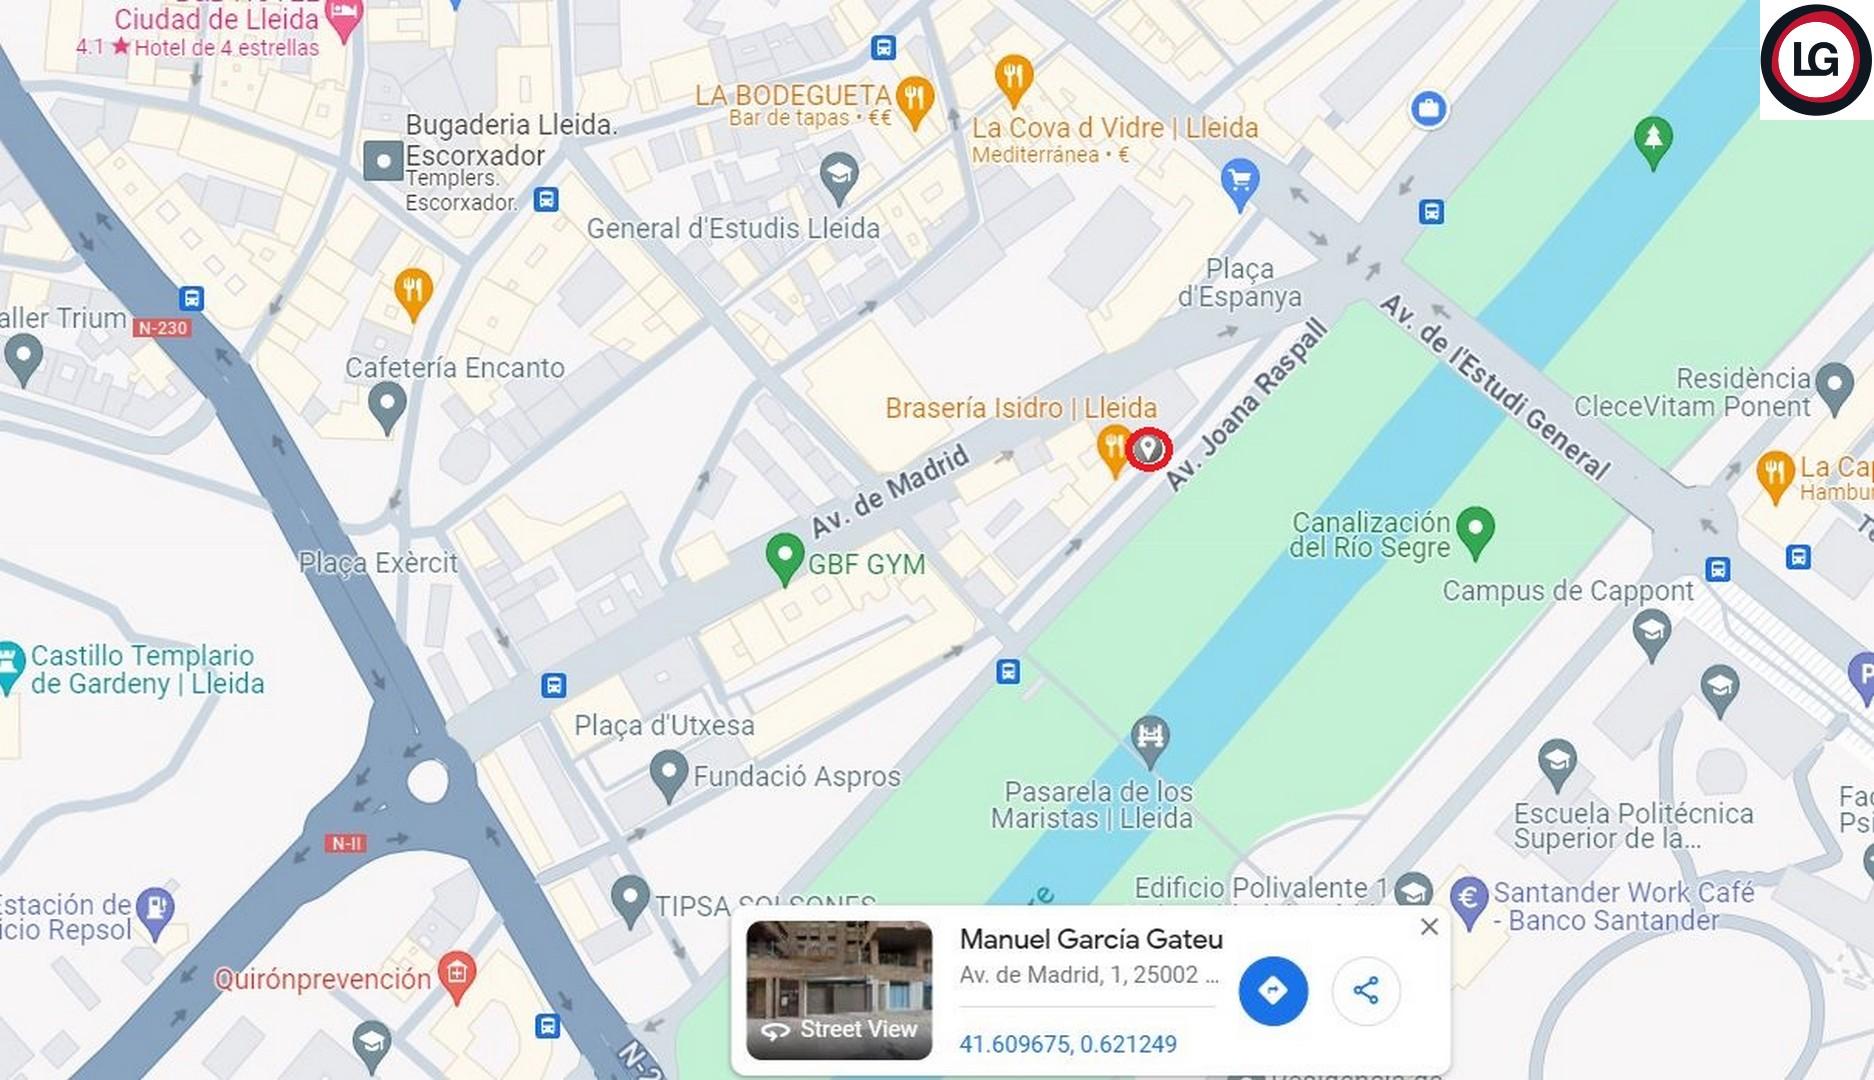Open La Cova d Vidre restaurant marker
This screenshot has height=1080, width=1874.
[x=1013, y=80]
